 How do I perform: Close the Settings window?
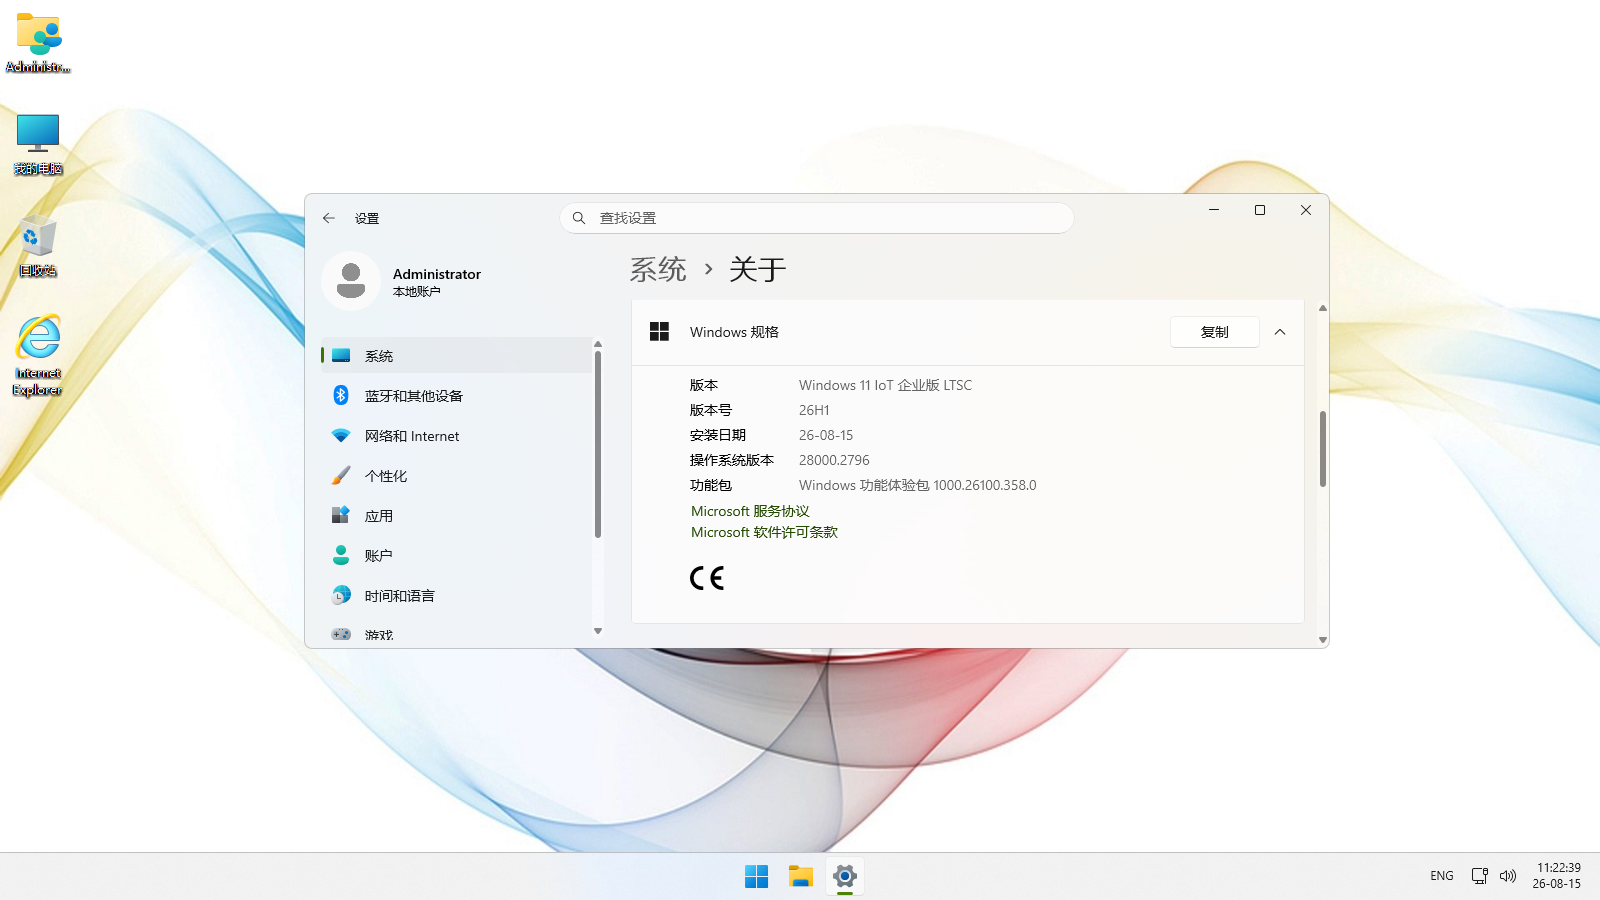1306,210
